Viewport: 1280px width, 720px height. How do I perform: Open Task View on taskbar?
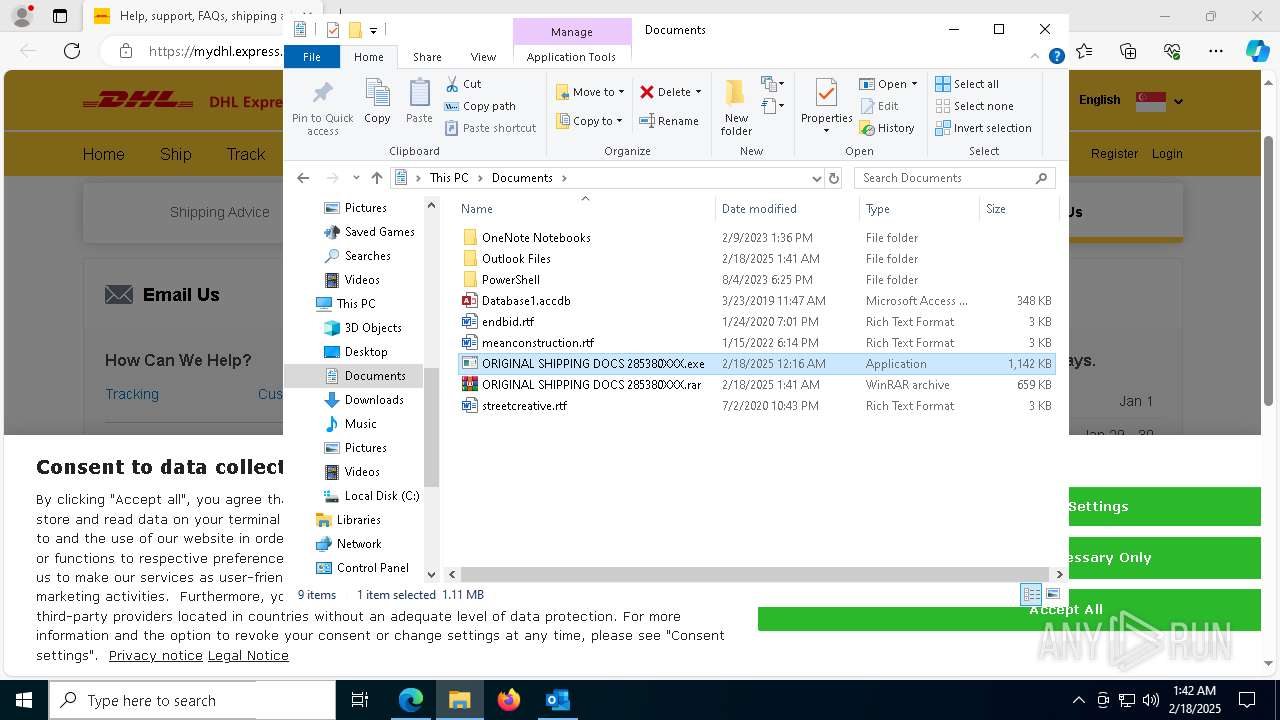point(360,700)
